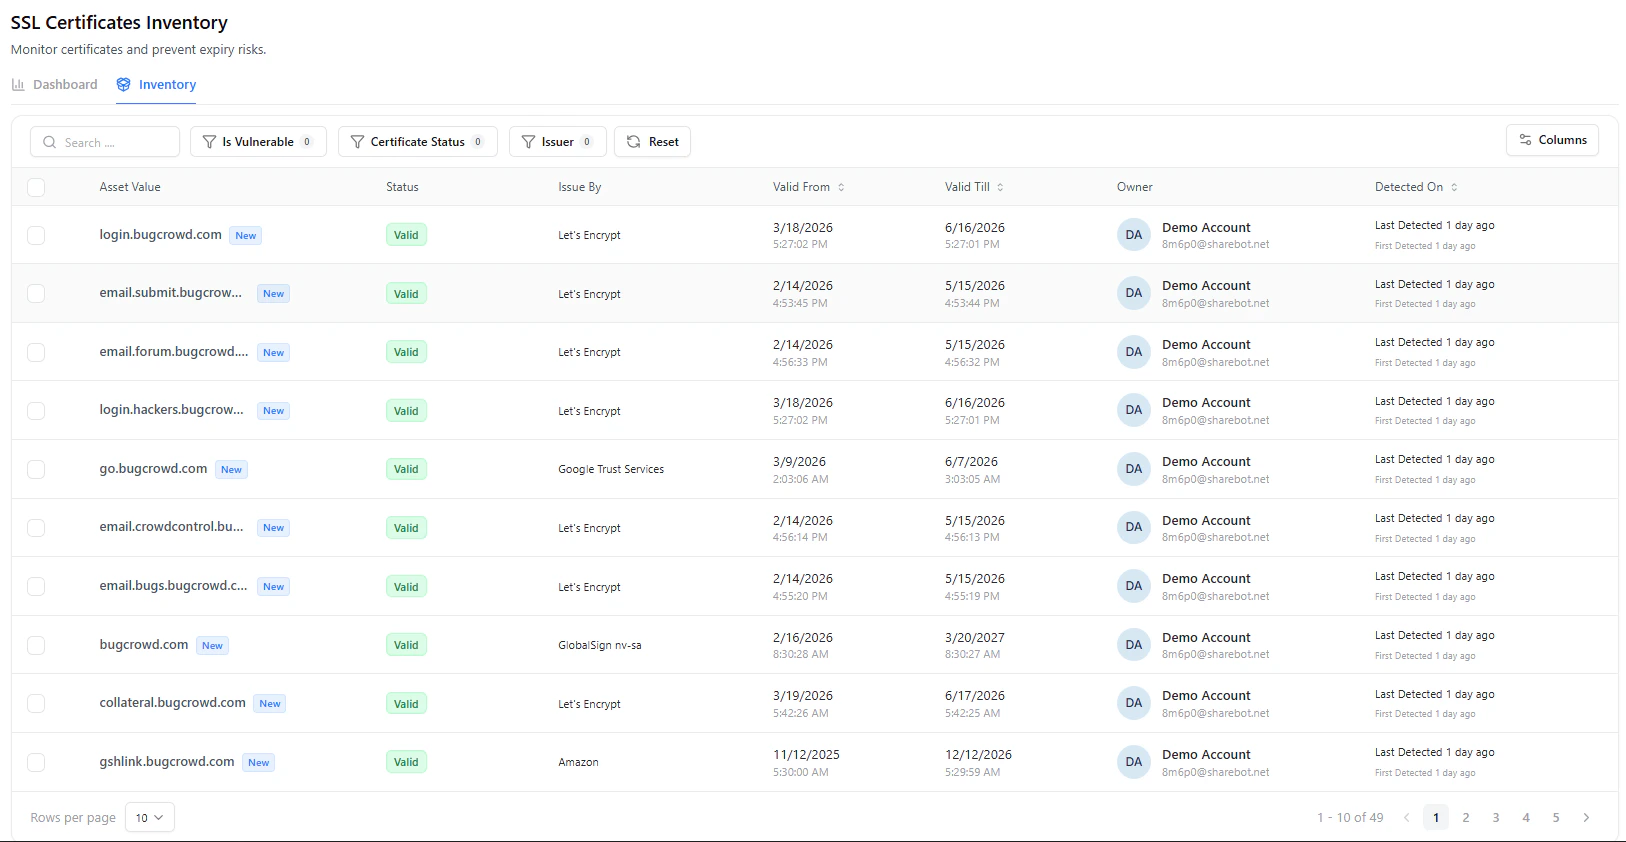Image resolution: width=1626 pixels, height=842 pixels.
Task: Select the login.bugcrowd.com row checkbox
Action: click(x=36, y=235)
